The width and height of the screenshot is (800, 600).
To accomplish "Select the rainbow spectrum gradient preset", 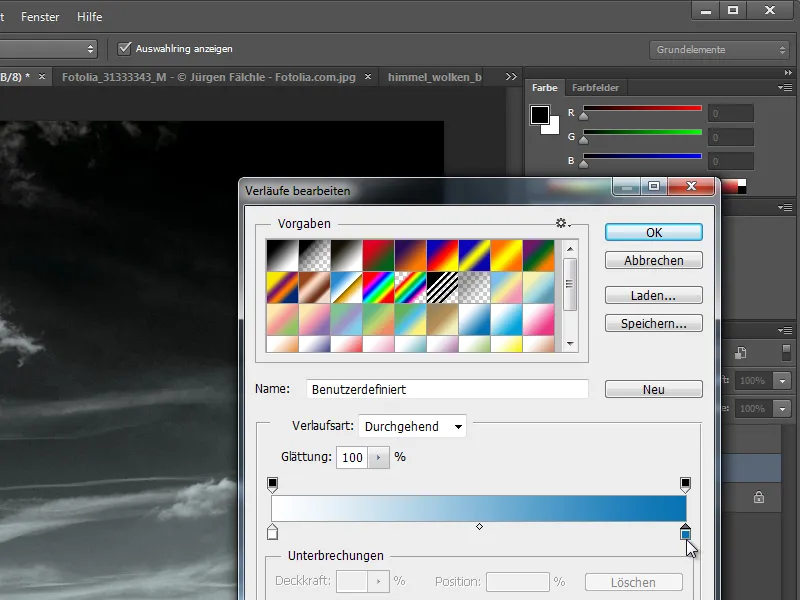I will (378, 288).
